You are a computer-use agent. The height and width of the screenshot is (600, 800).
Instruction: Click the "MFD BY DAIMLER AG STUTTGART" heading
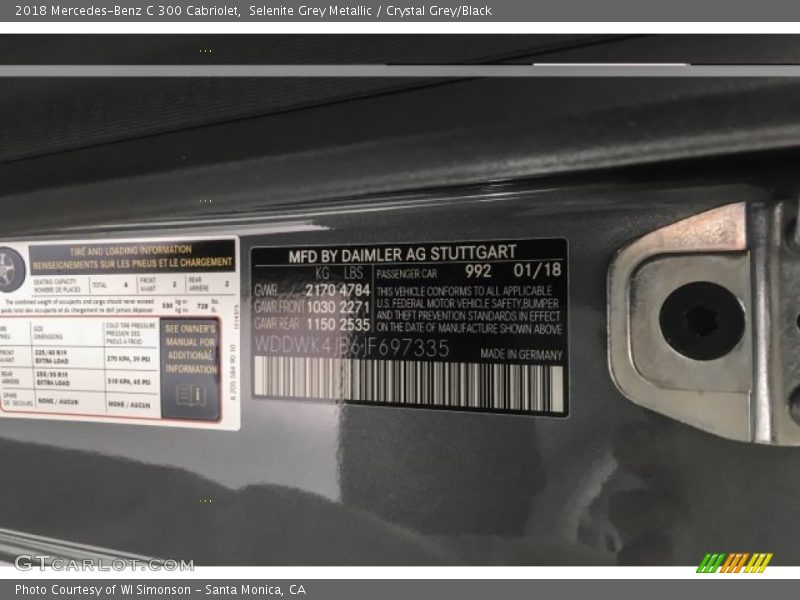(x=402, y=255)
